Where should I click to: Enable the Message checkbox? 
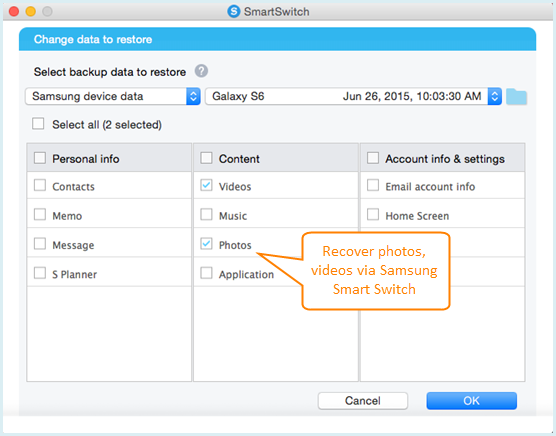(40, 244)
